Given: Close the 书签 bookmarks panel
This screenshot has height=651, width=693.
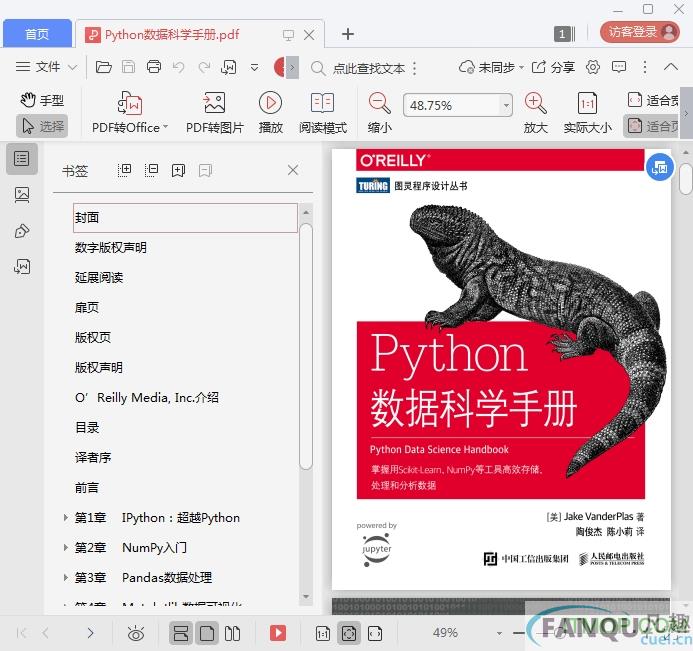Looking at the screenshot, I should (293, 170).
